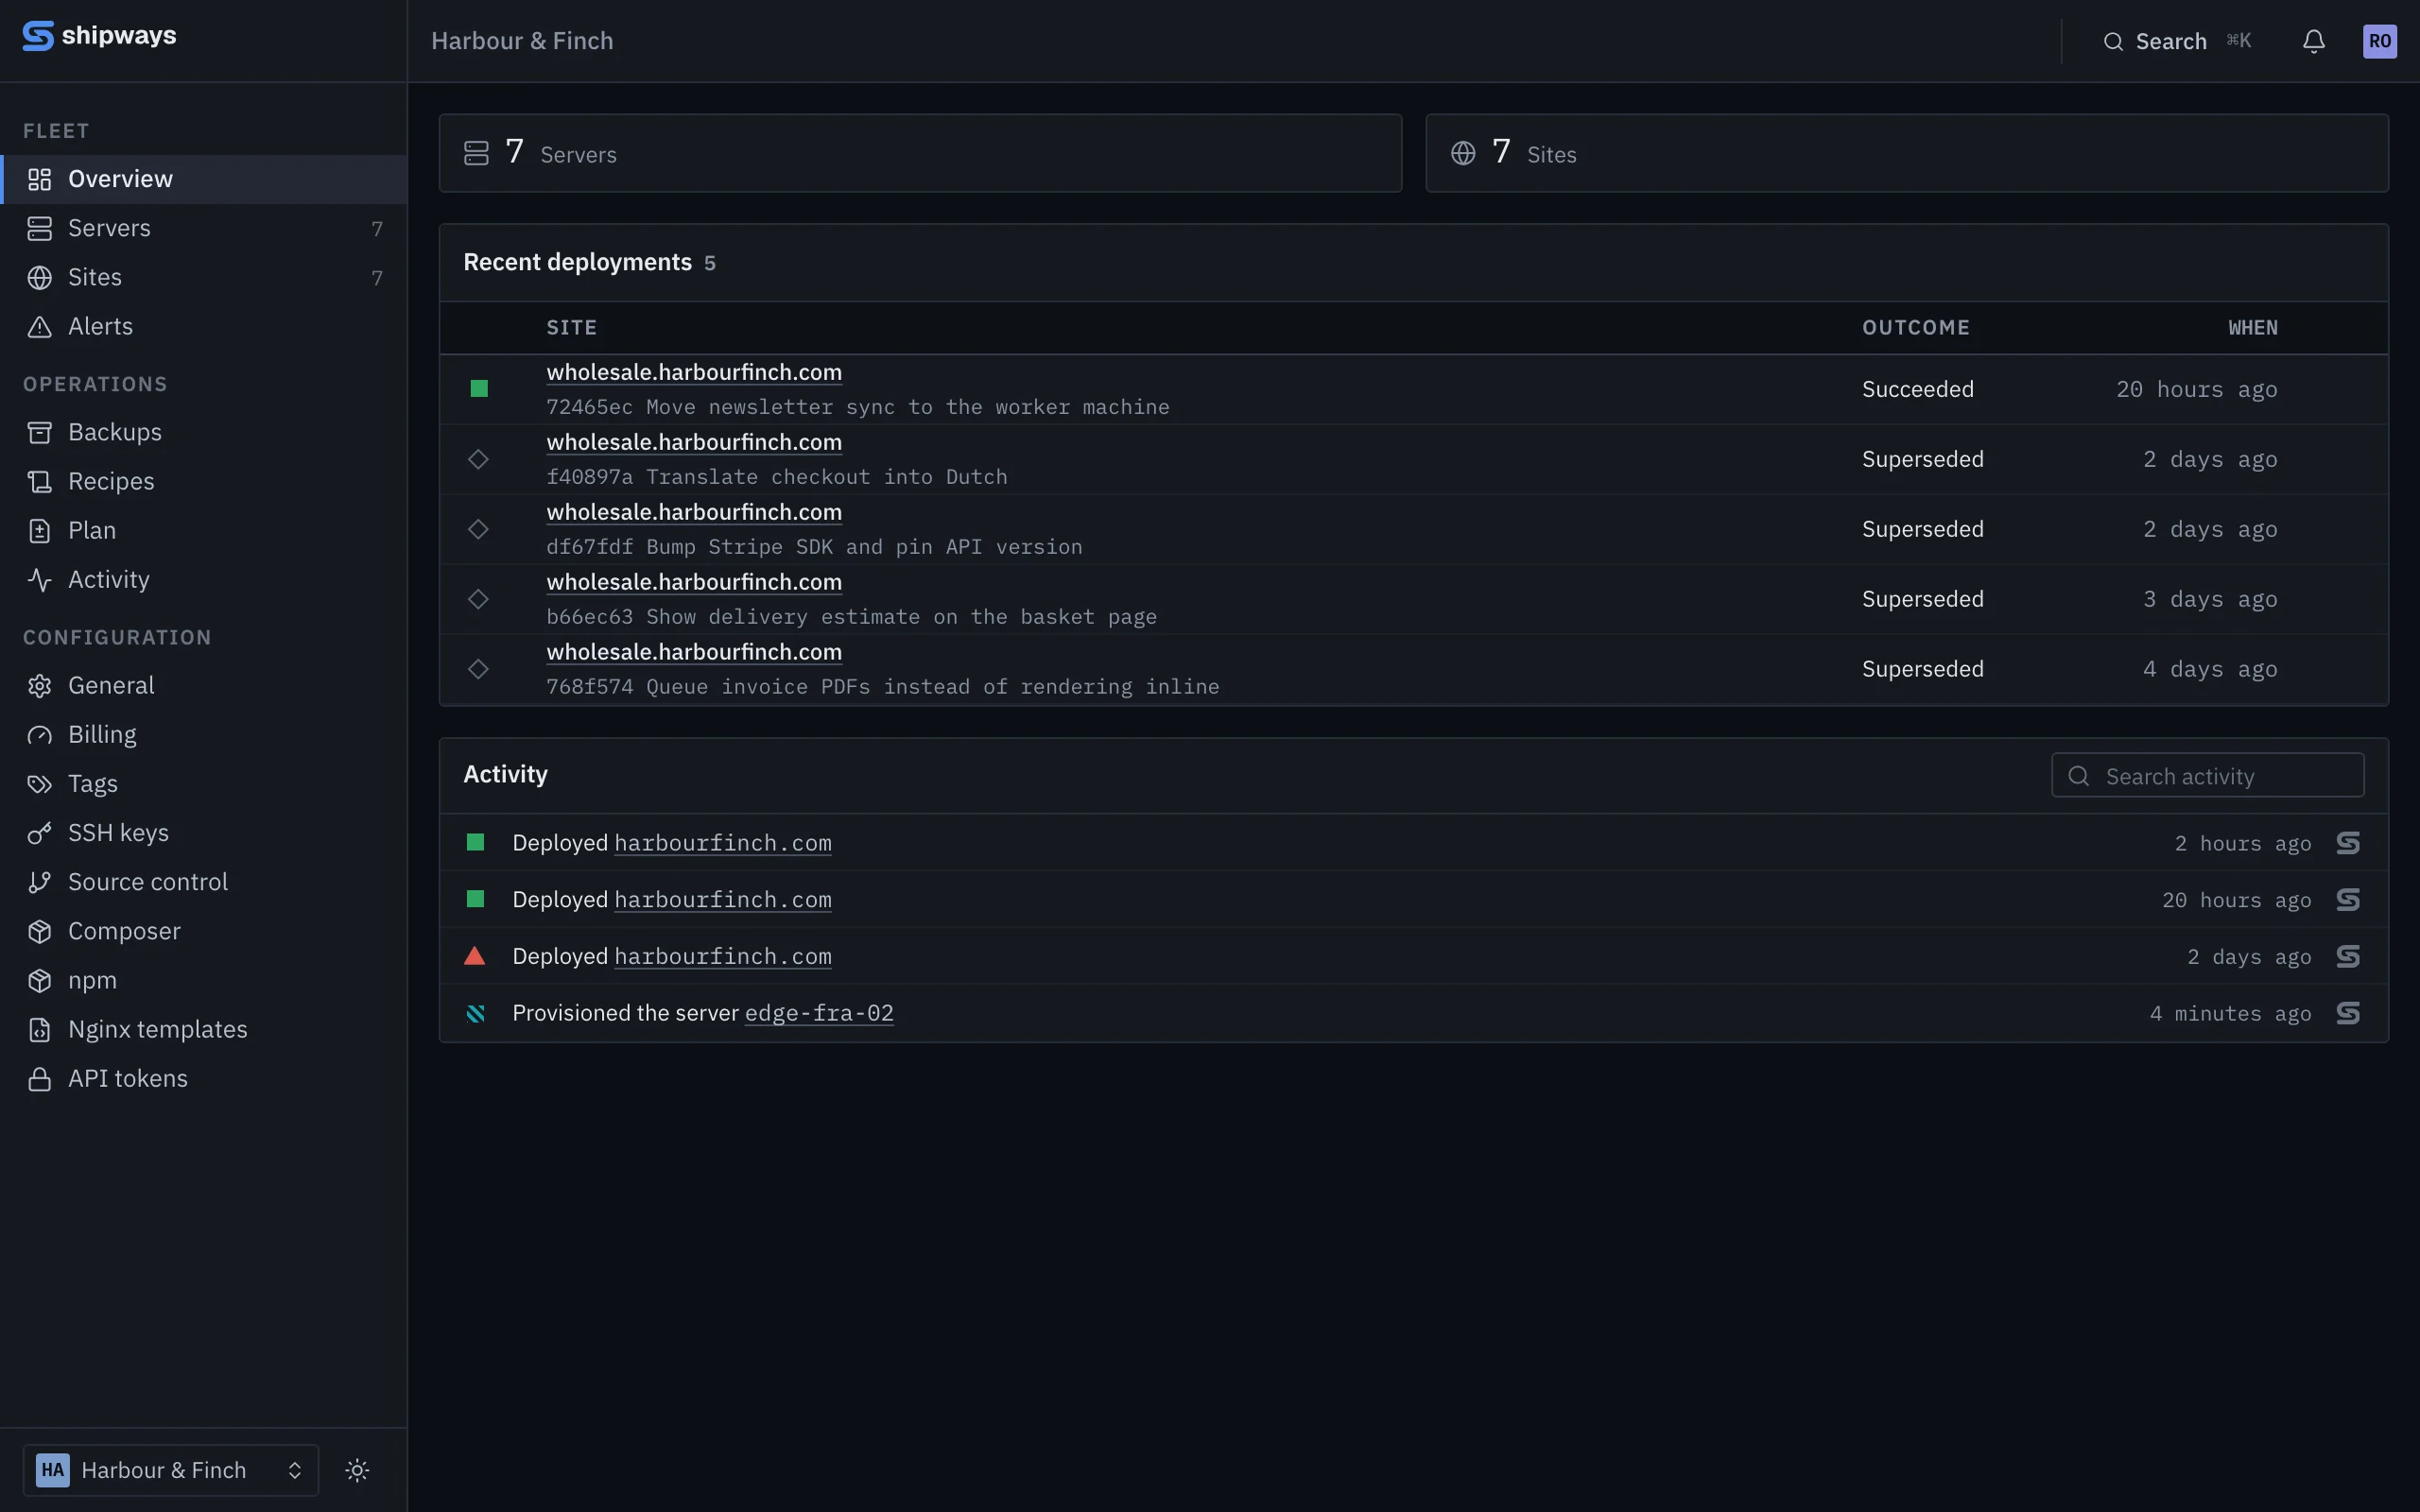Open wholesale.harbourfinch.com link for commit f40897a

point(694,442)
